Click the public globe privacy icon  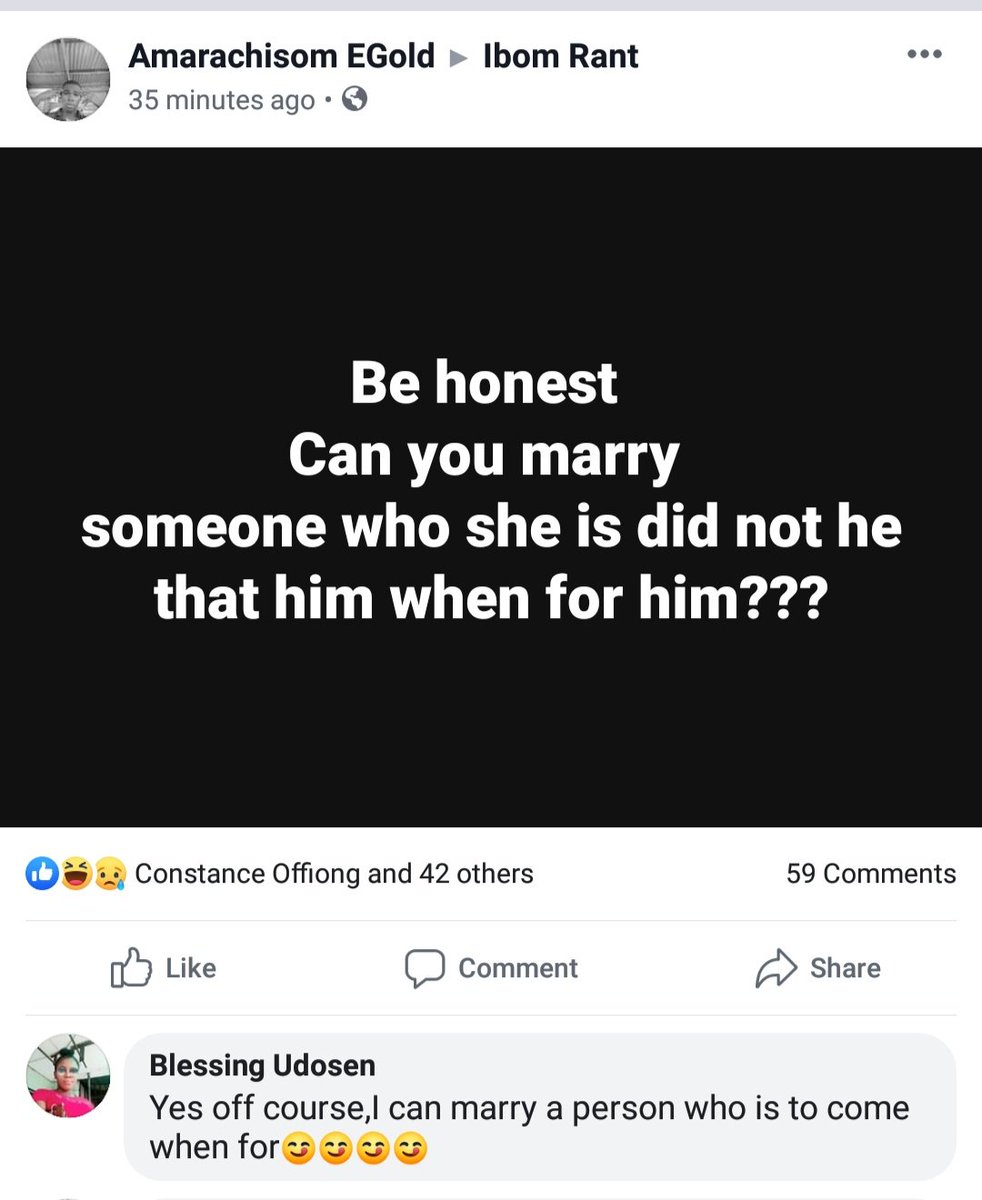coord(354,99)
